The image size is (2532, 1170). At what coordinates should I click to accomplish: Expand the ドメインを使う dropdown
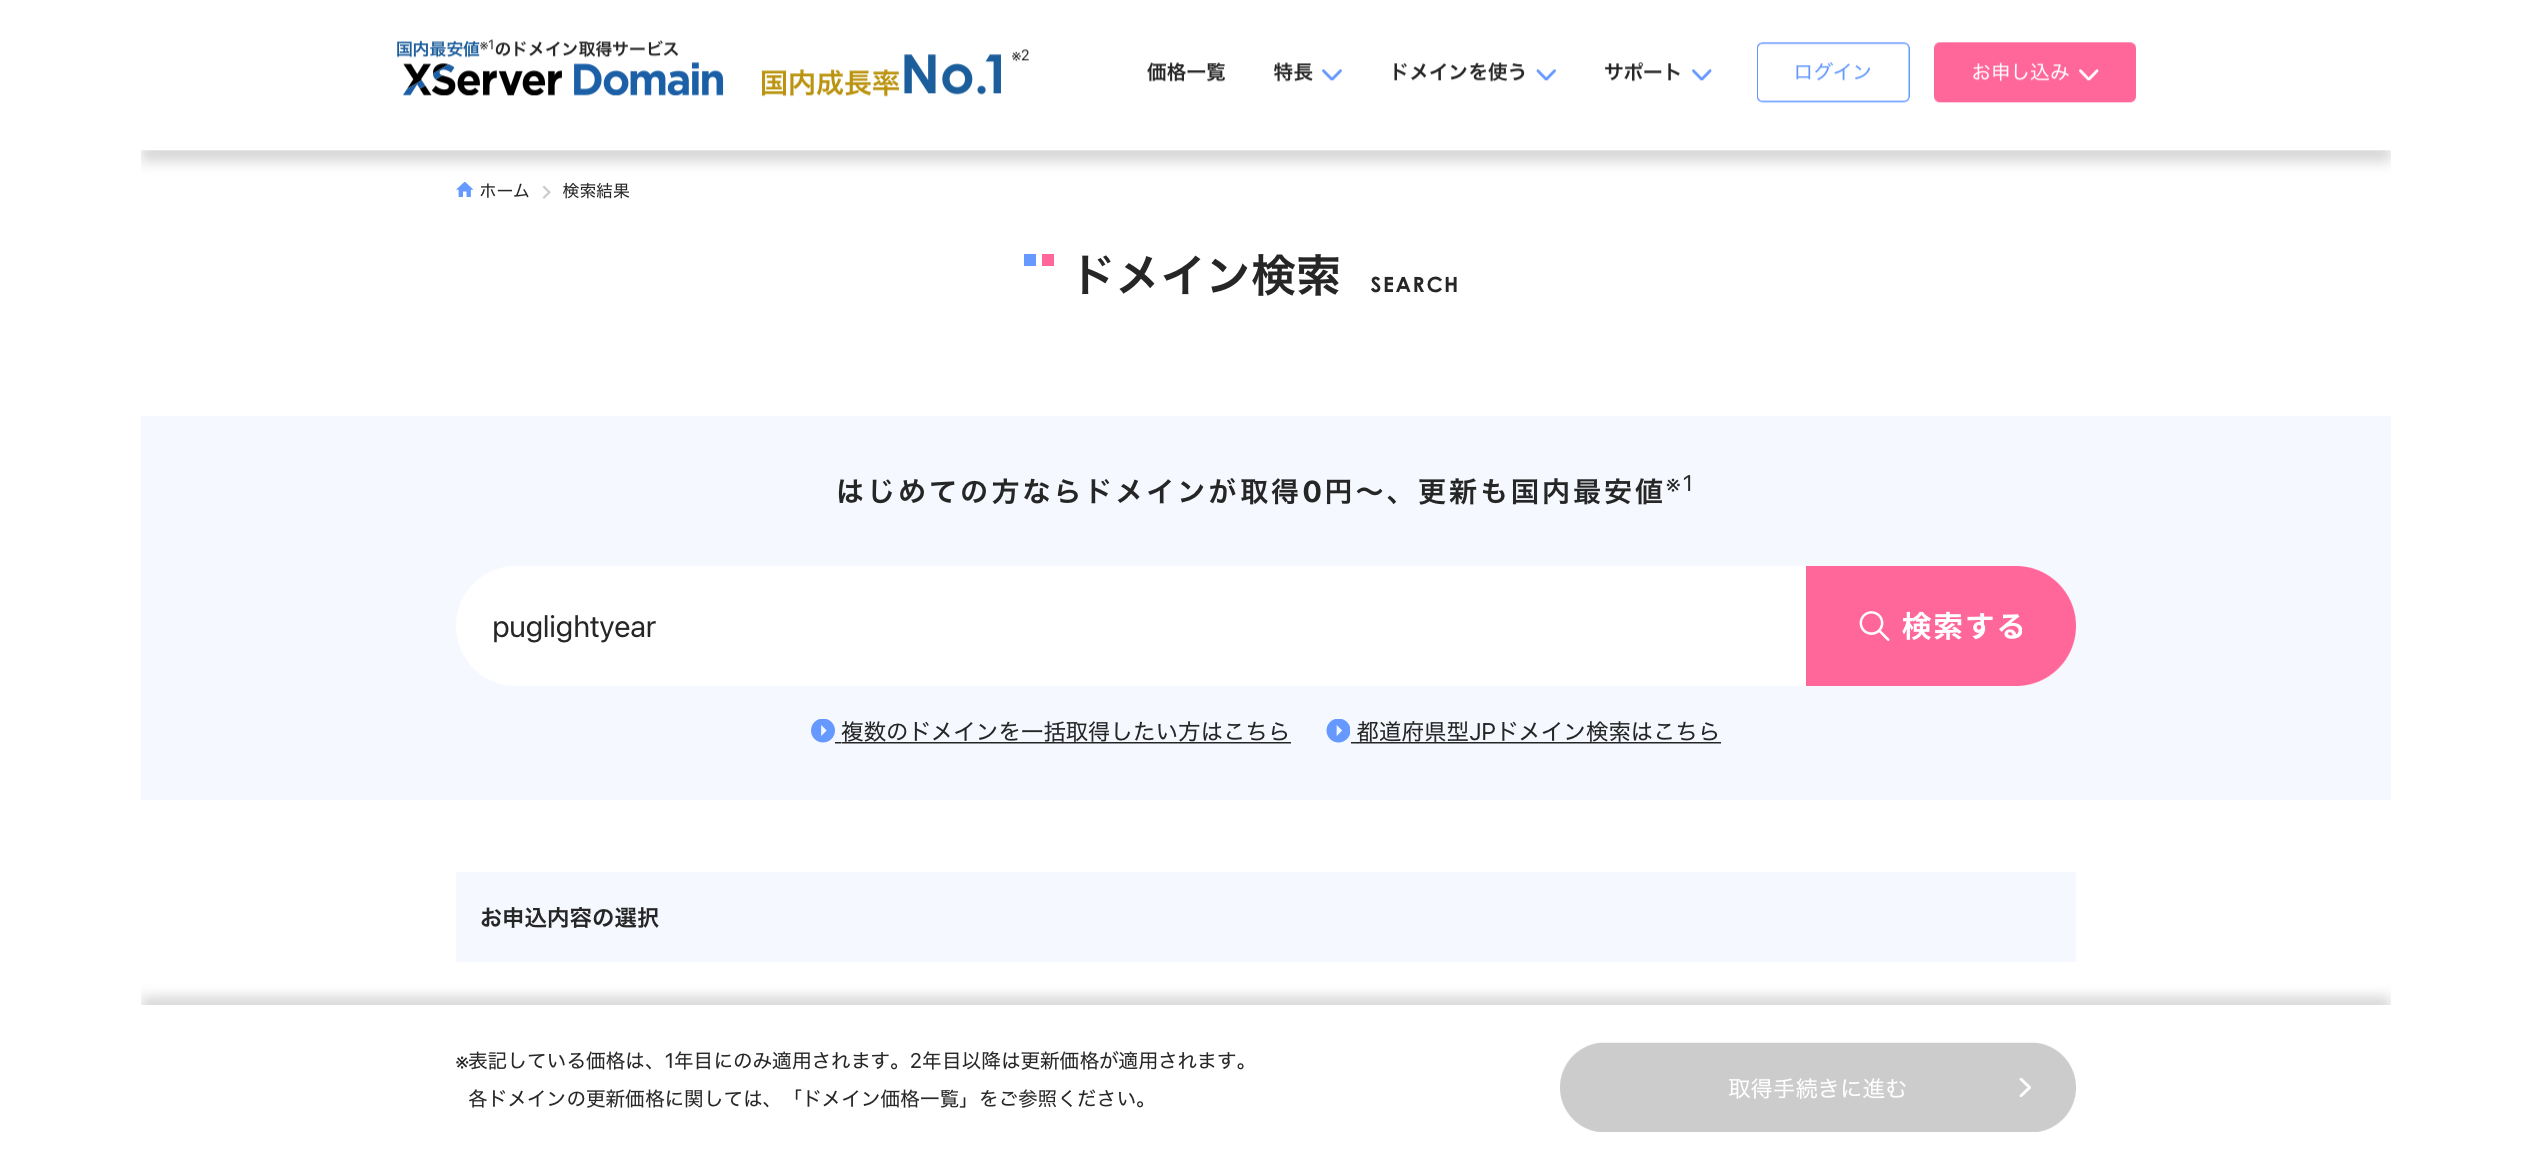coord(1473,72)
